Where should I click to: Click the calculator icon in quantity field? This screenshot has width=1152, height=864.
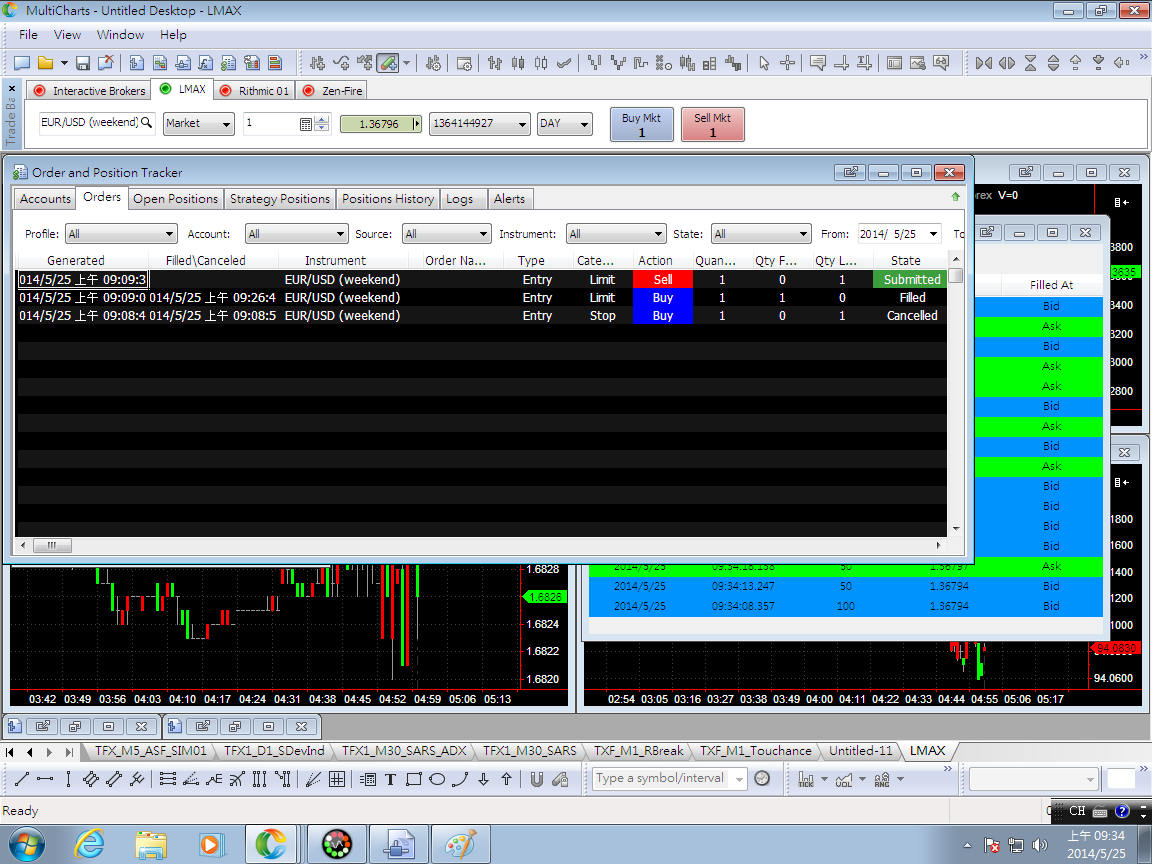(306, 124)
